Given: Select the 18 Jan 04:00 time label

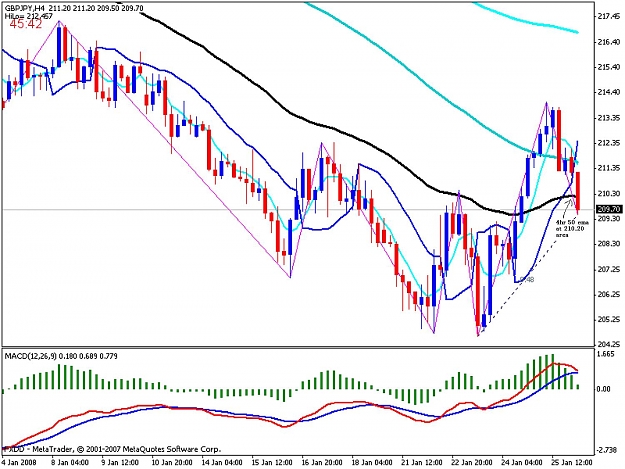Looking at the screenshot, I should pyautogui.click(x=372, y=463).
